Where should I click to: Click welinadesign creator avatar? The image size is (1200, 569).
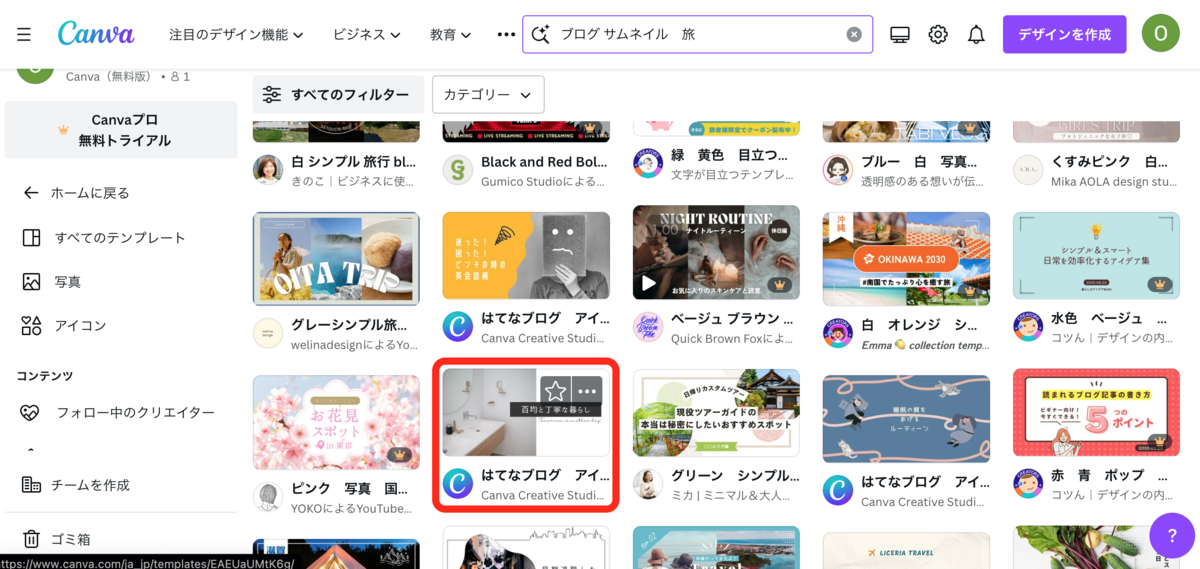coord(268,333)
